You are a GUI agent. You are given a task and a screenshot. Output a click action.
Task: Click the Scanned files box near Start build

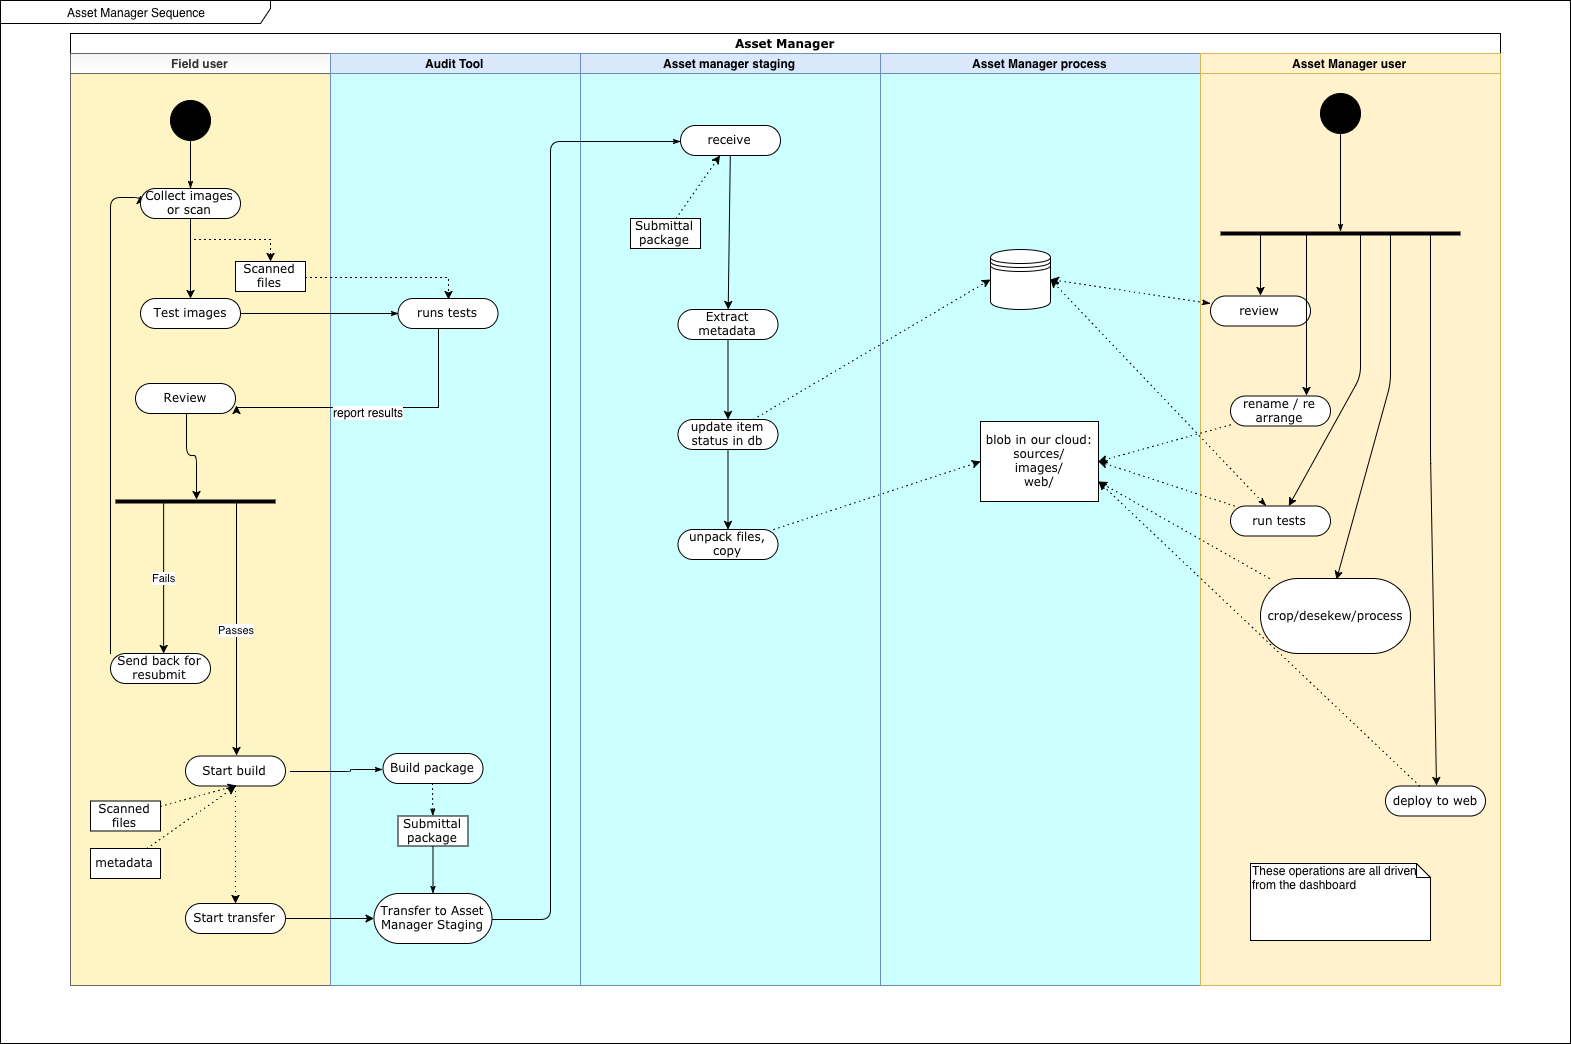tap(125, 816)
